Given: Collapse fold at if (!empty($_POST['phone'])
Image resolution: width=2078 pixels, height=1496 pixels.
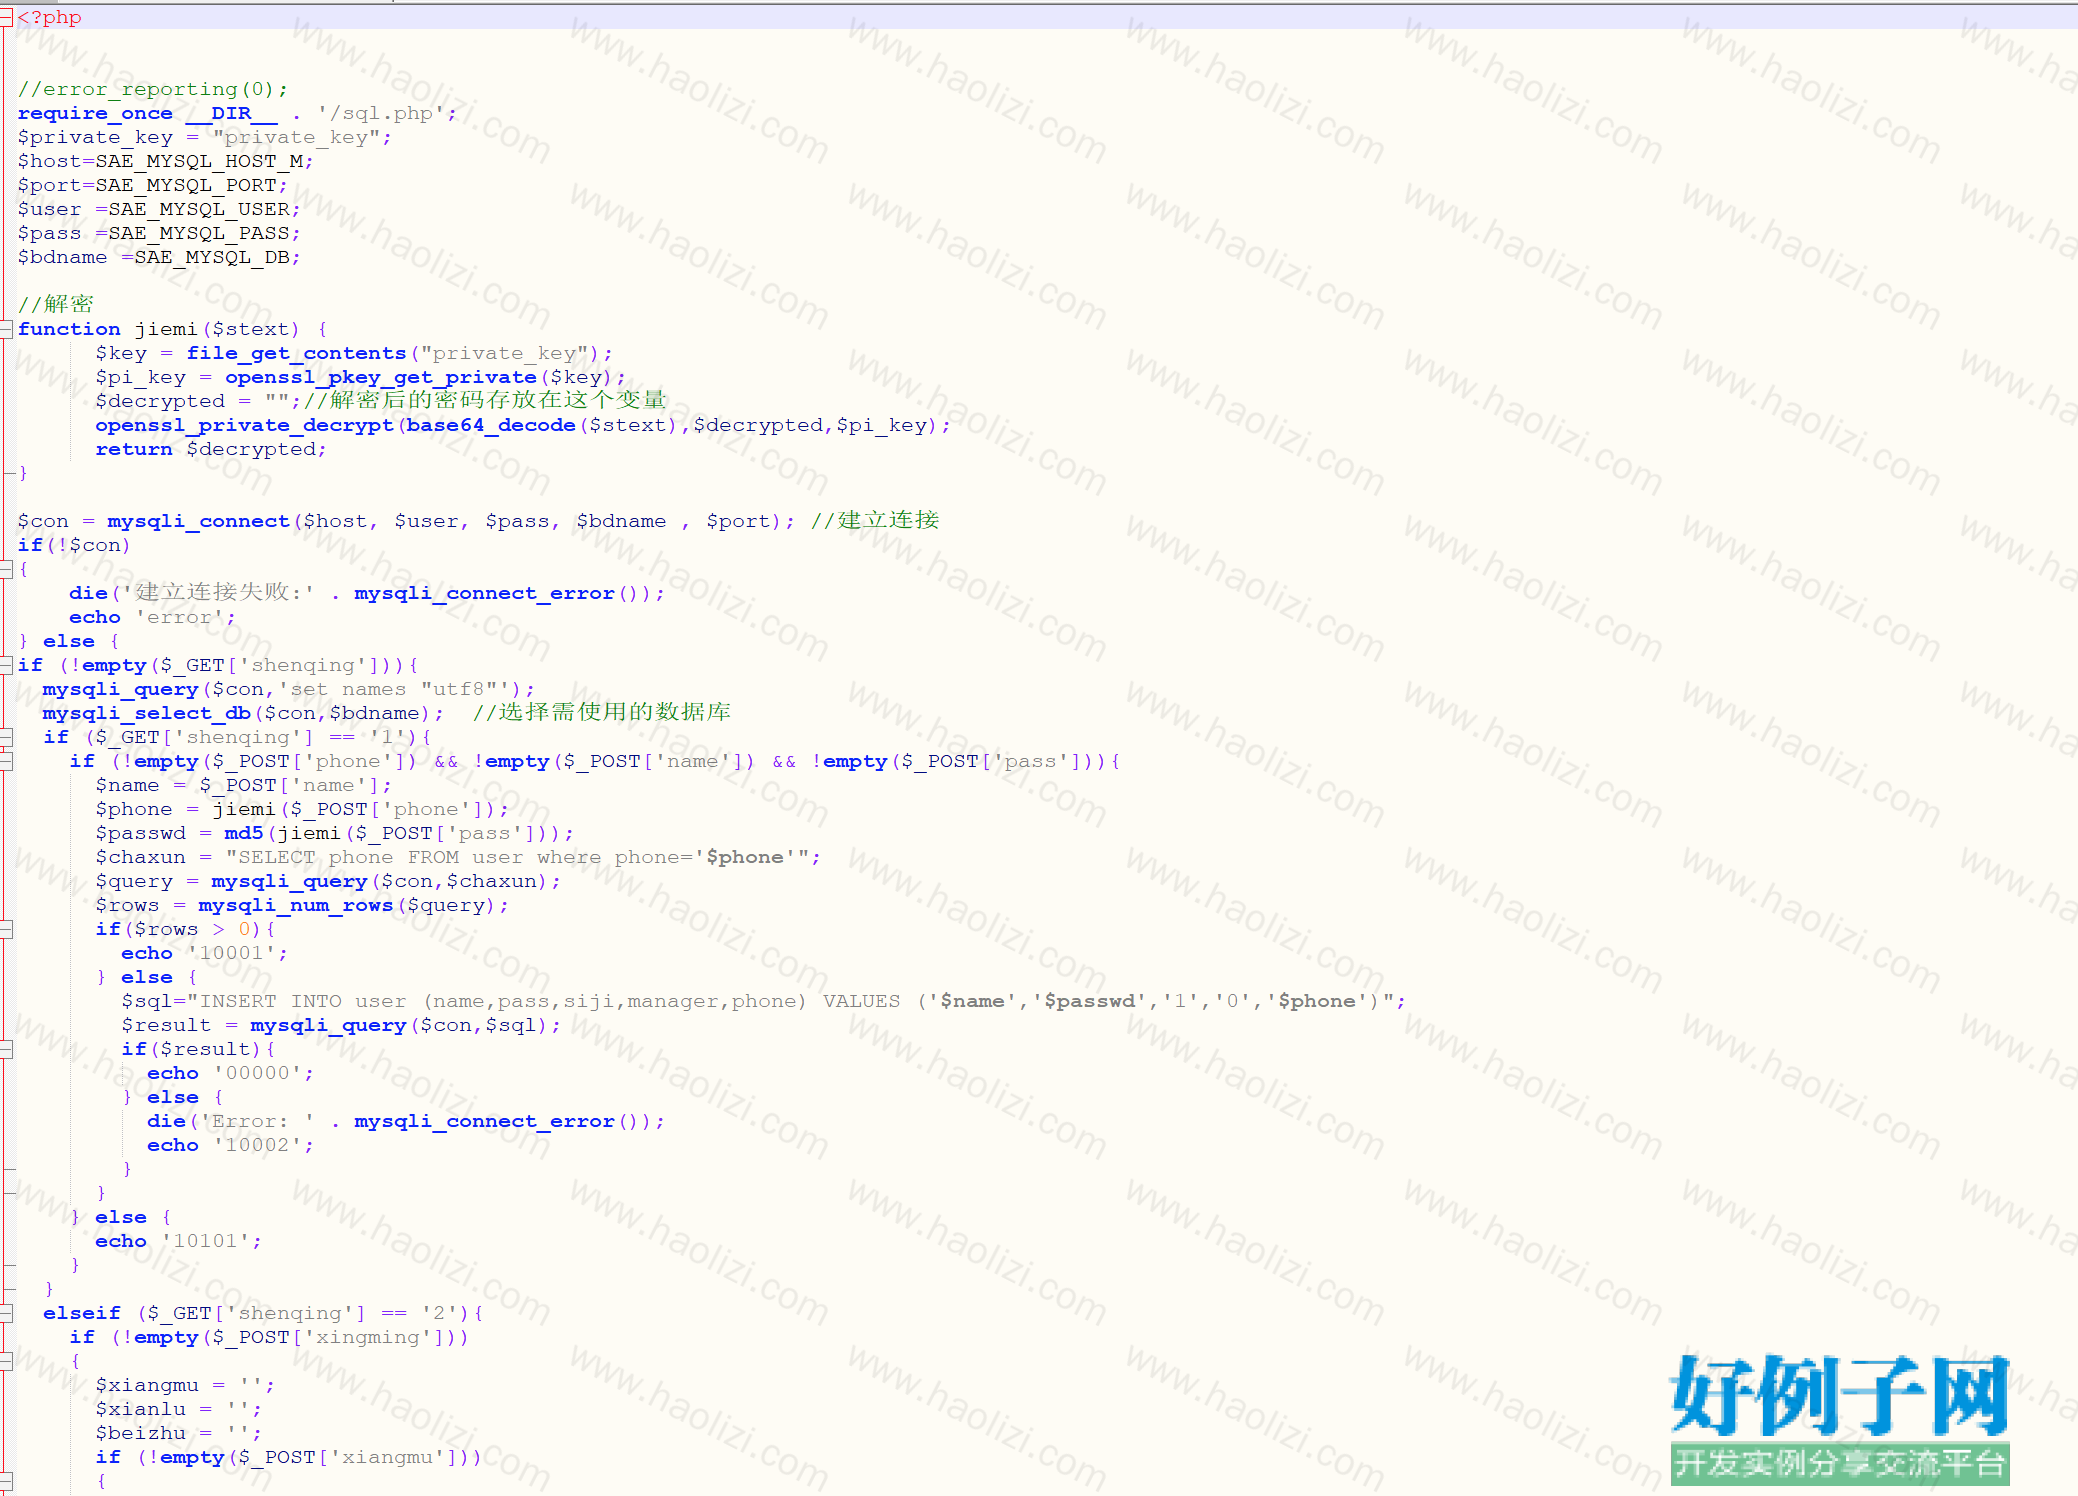Looking at the screenshot, I should [6, 761].
